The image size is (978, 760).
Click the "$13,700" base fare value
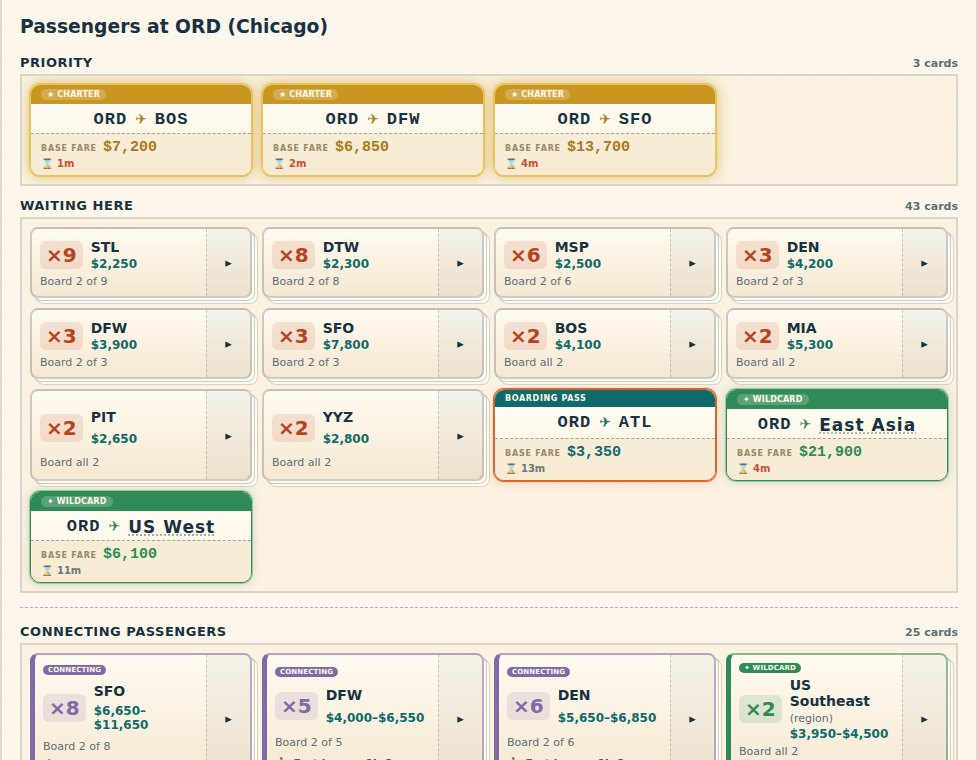pos(598,147)
